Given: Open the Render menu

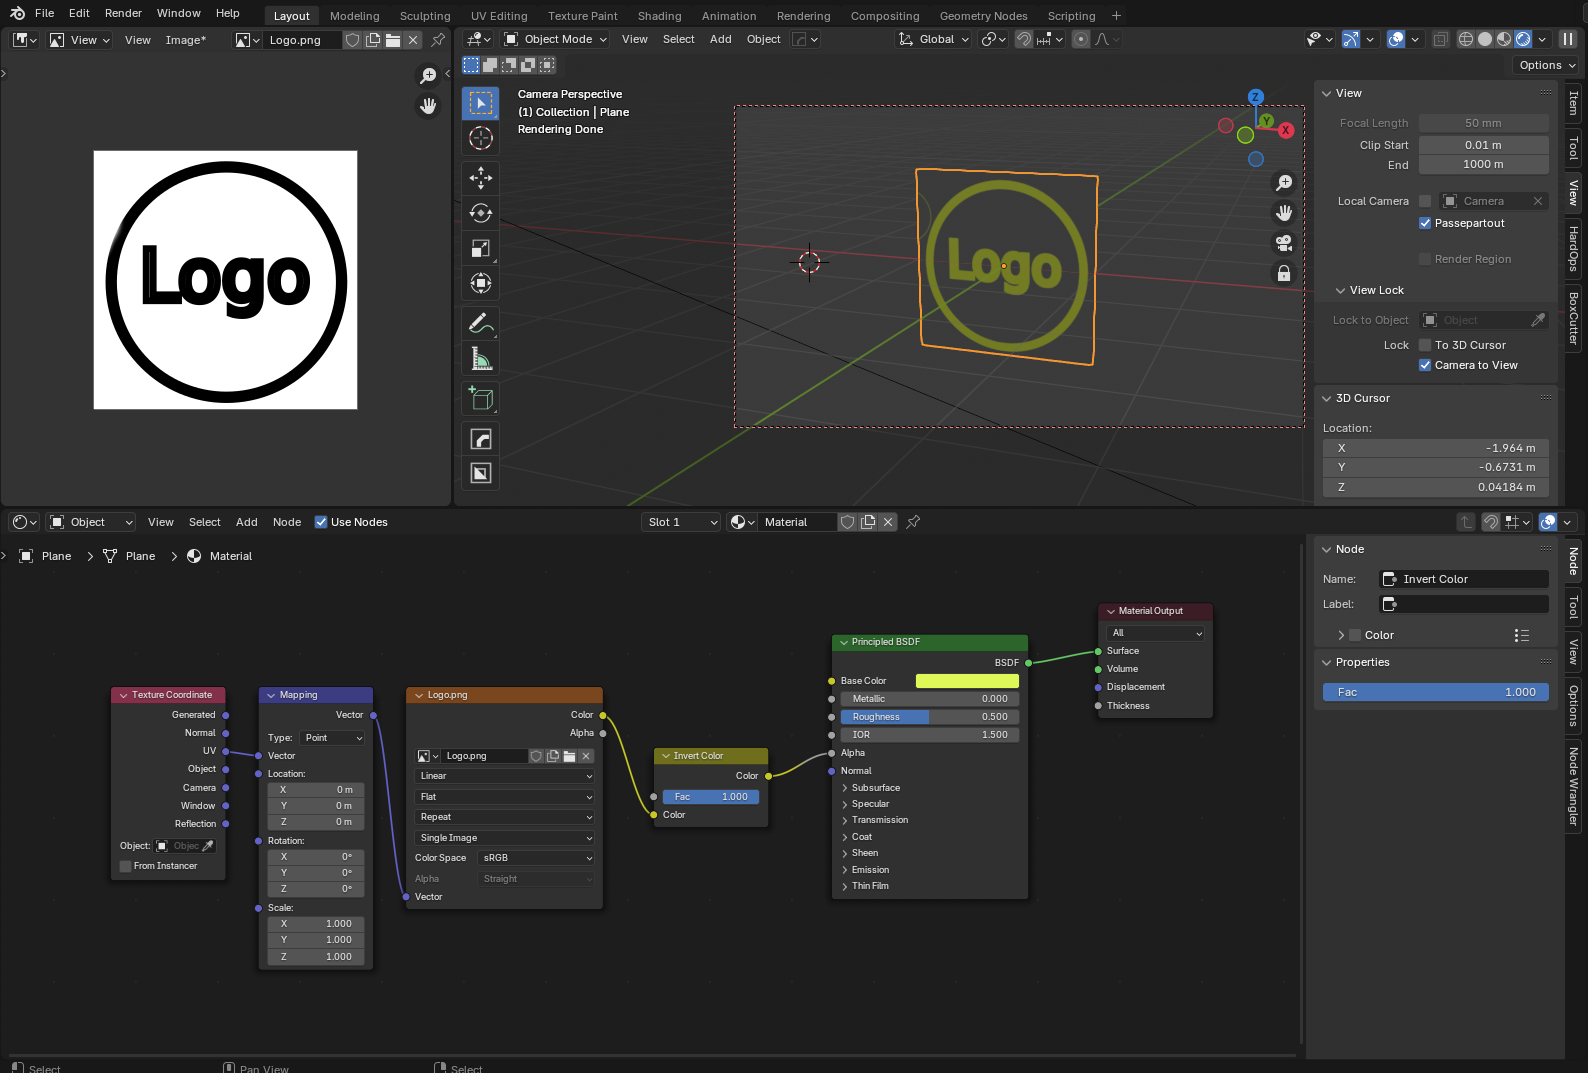Looking at the screenshot, I should click(x=123, y=13).
